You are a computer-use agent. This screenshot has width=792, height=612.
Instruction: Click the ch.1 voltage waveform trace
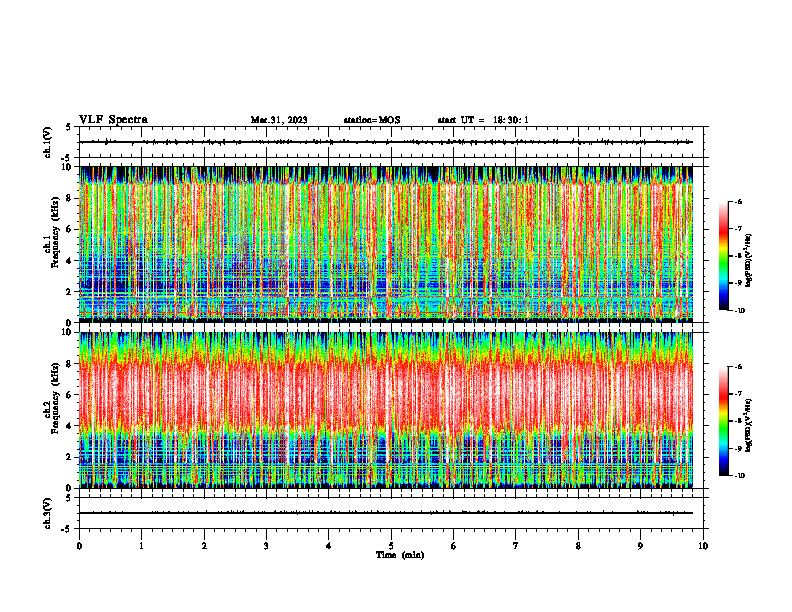(x=386, y=142)
